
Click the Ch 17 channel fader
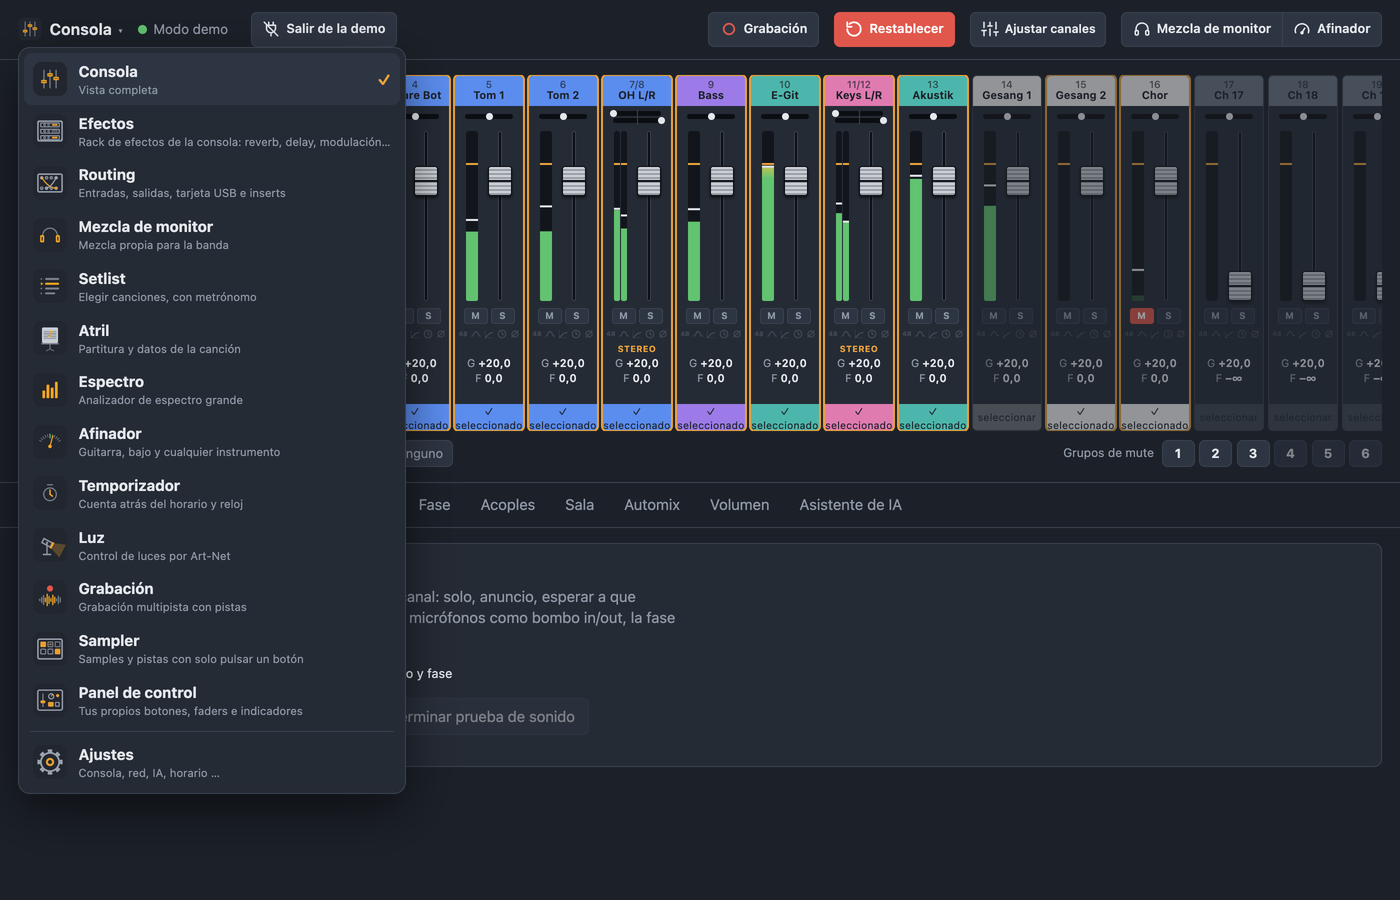[x=1240, y=285]
